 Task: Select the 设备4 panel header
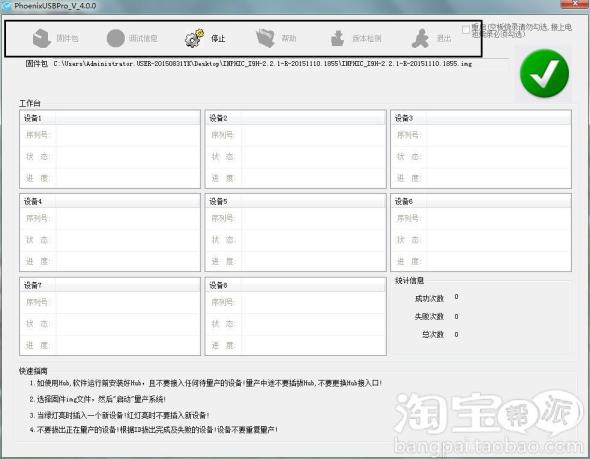(110, 202)
